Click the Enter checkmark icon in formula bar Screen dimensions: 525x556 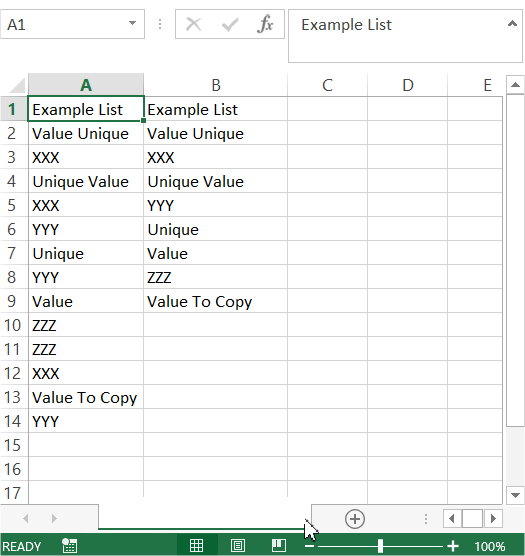[x=230, y=25]
